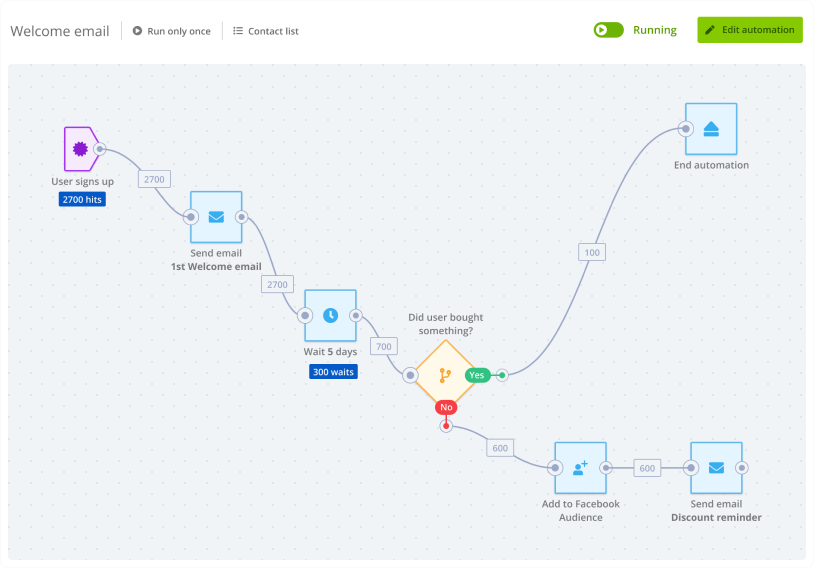Select the Did user bought something condition diamond

(x=445, y=375)
